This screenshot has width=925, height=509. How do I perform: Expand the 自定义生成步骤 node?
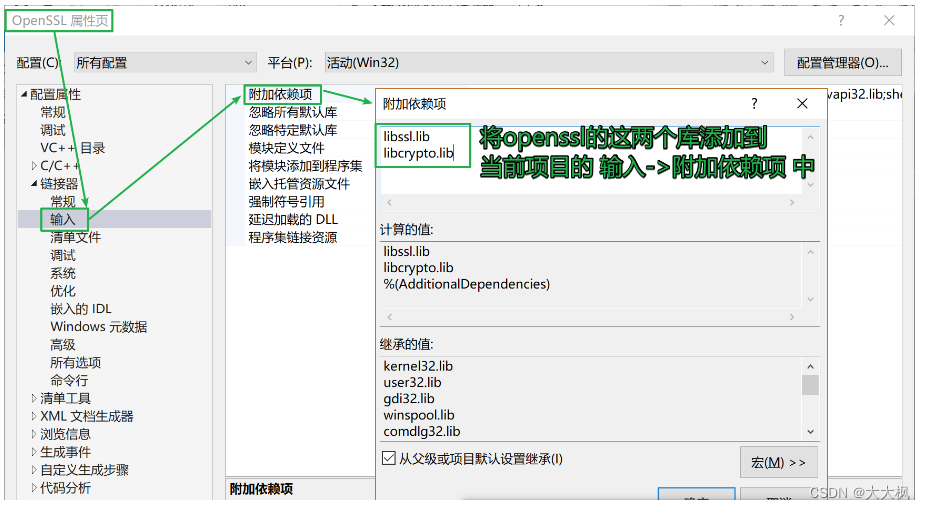tap(34, 470)
